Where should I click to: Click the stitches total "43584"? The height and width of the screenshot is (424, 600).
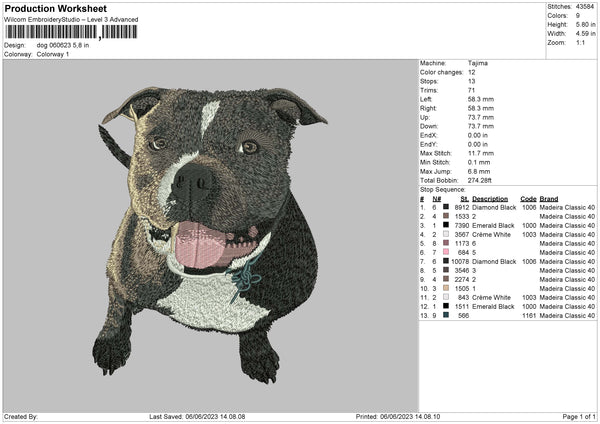pyautogui.click(x=585, y=7)
